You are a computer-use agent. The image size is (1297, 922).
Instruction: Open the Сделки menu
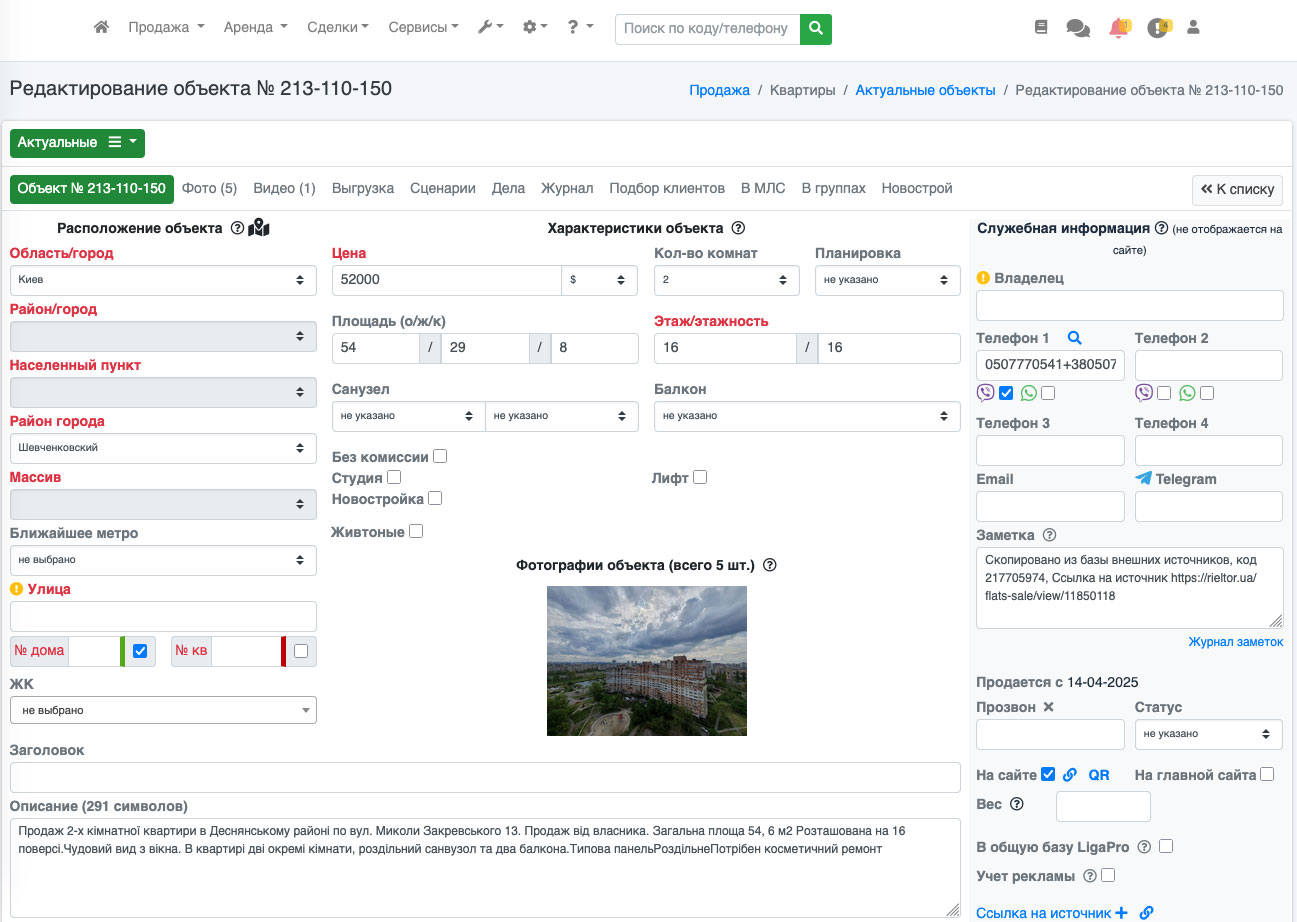[338, 28]
